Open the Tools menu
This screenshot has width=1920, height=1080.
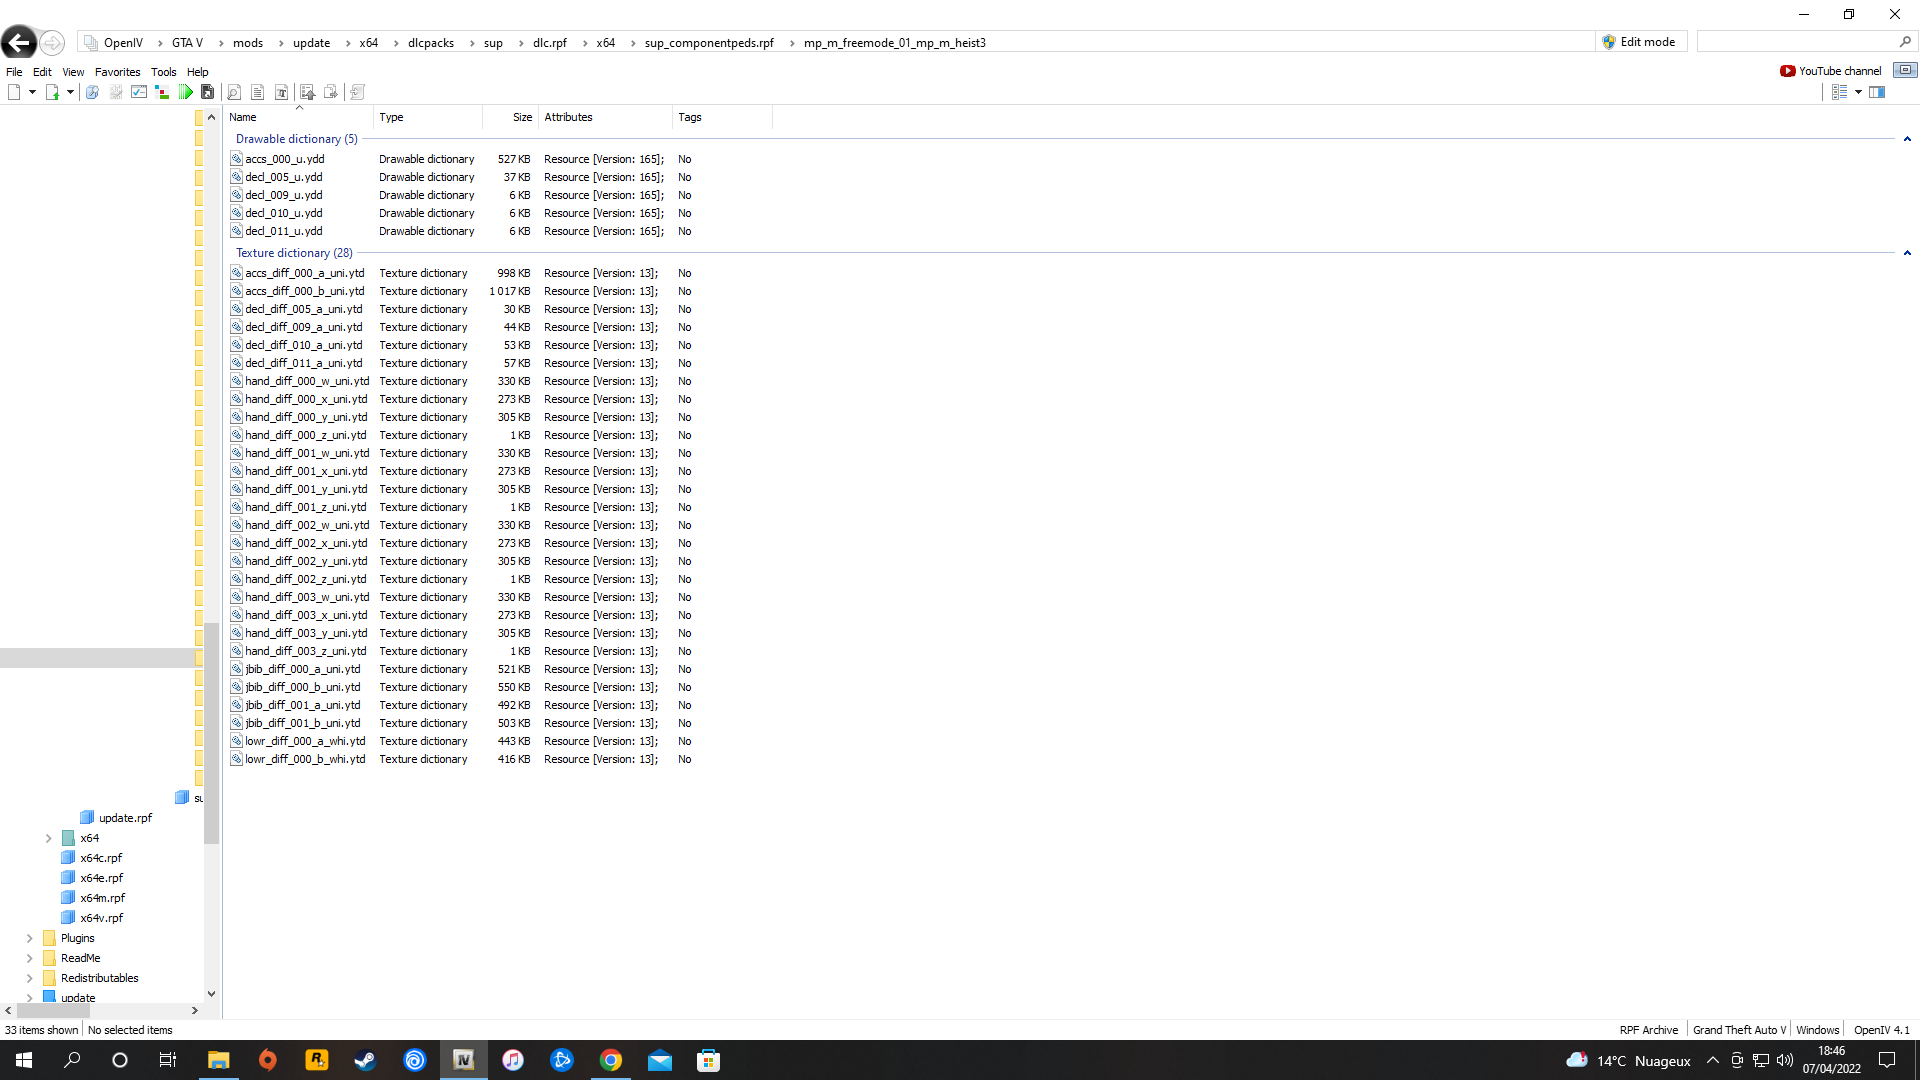click(x=163, y=72)
